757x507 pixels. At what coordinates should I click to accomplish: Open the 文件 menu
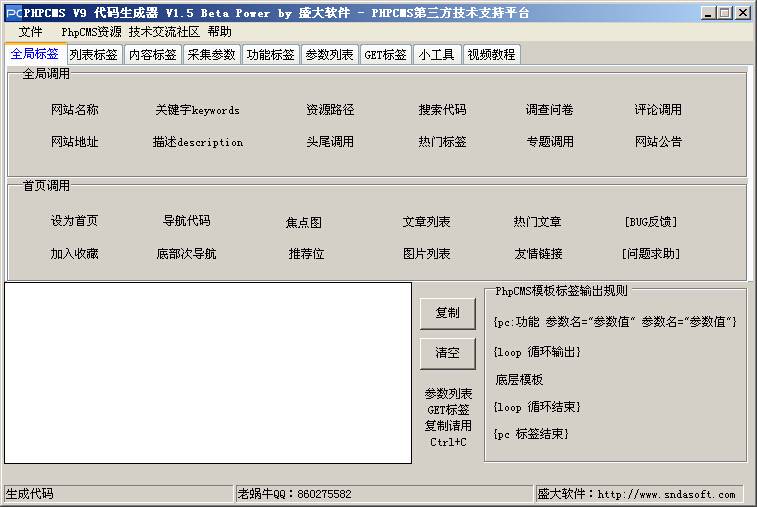[30, 32]
